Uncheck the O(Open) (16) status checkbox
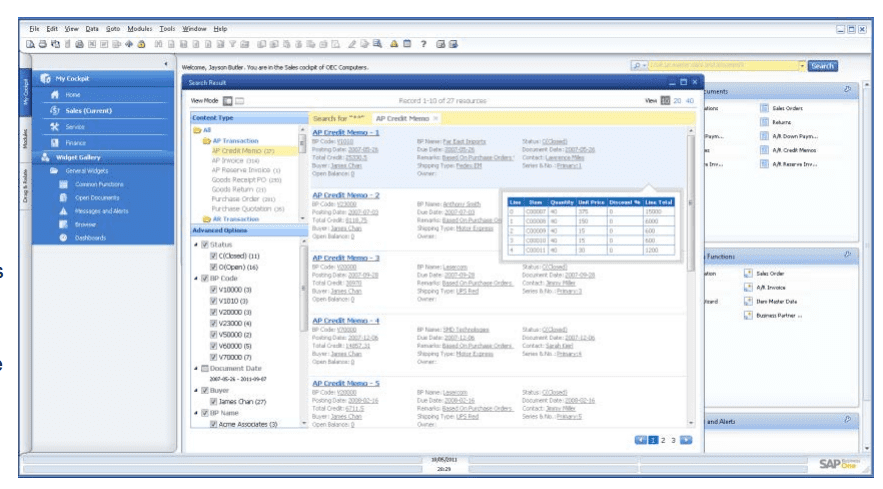This screenshot has height=489, width=883. point(213,267)
